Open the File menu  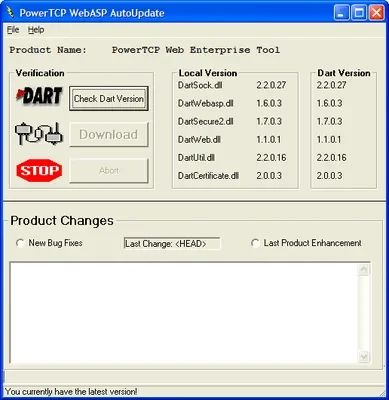[x=13, y=30]
